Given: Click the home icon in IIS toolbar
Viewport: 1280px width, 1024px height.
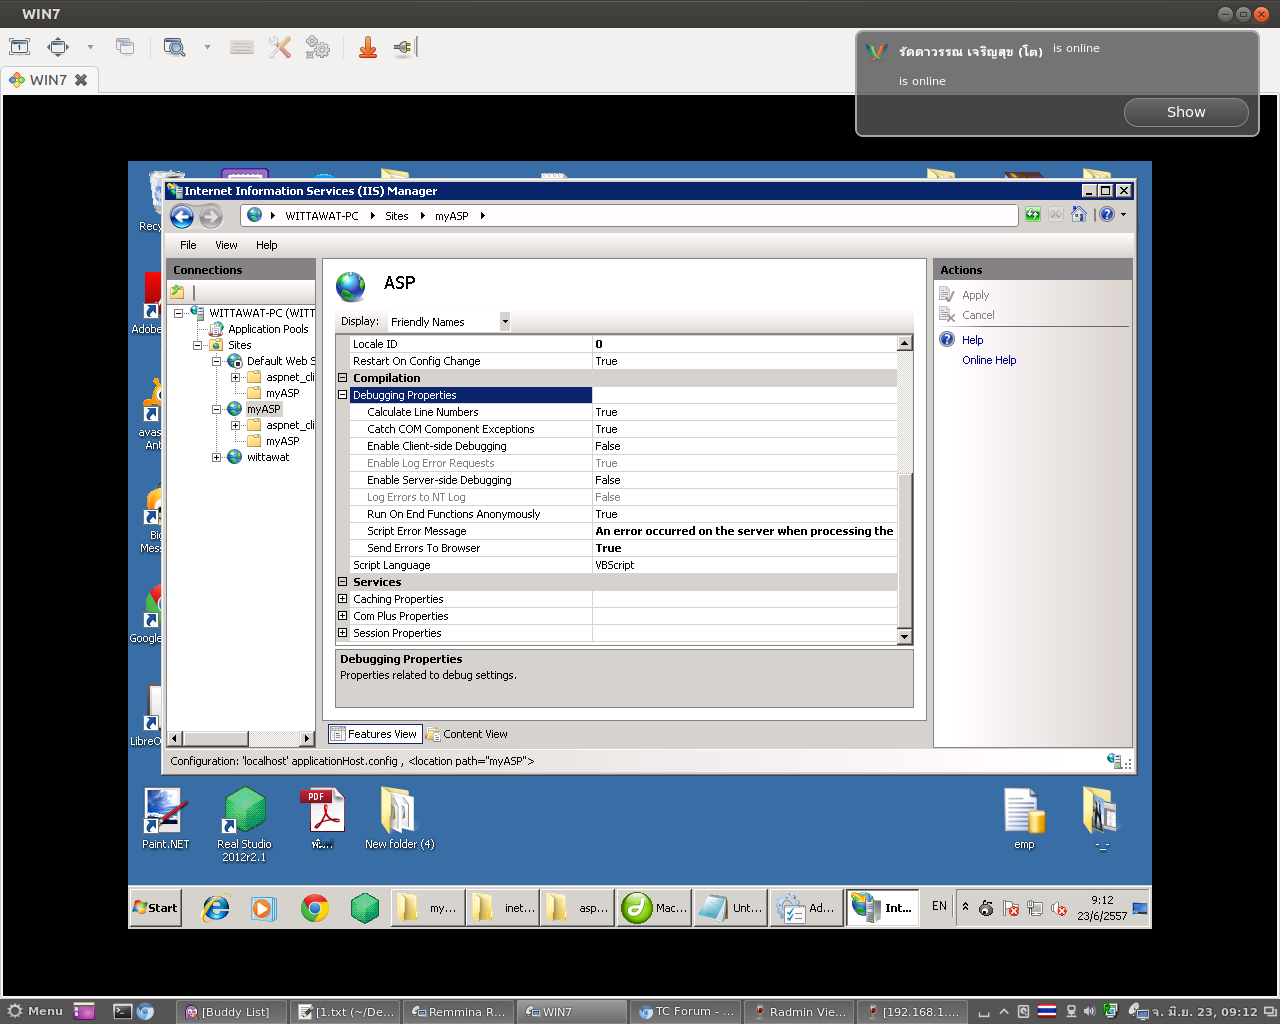Looking at the screenshot, I should click(x=1078, y=214).
